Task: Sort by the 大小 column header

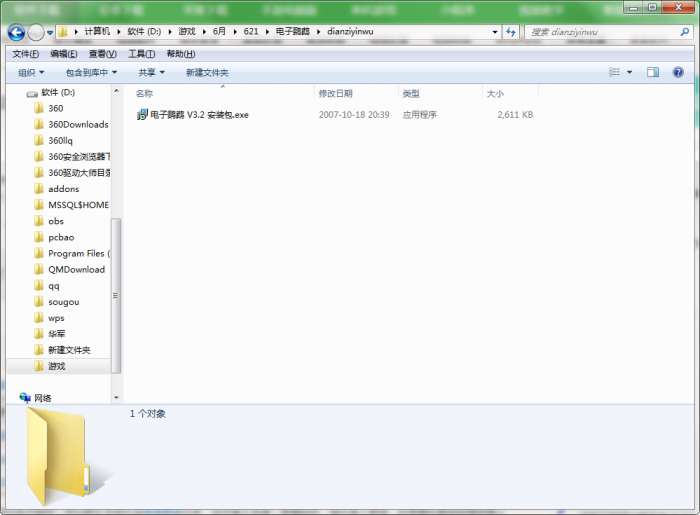Action: coord(495,93)
